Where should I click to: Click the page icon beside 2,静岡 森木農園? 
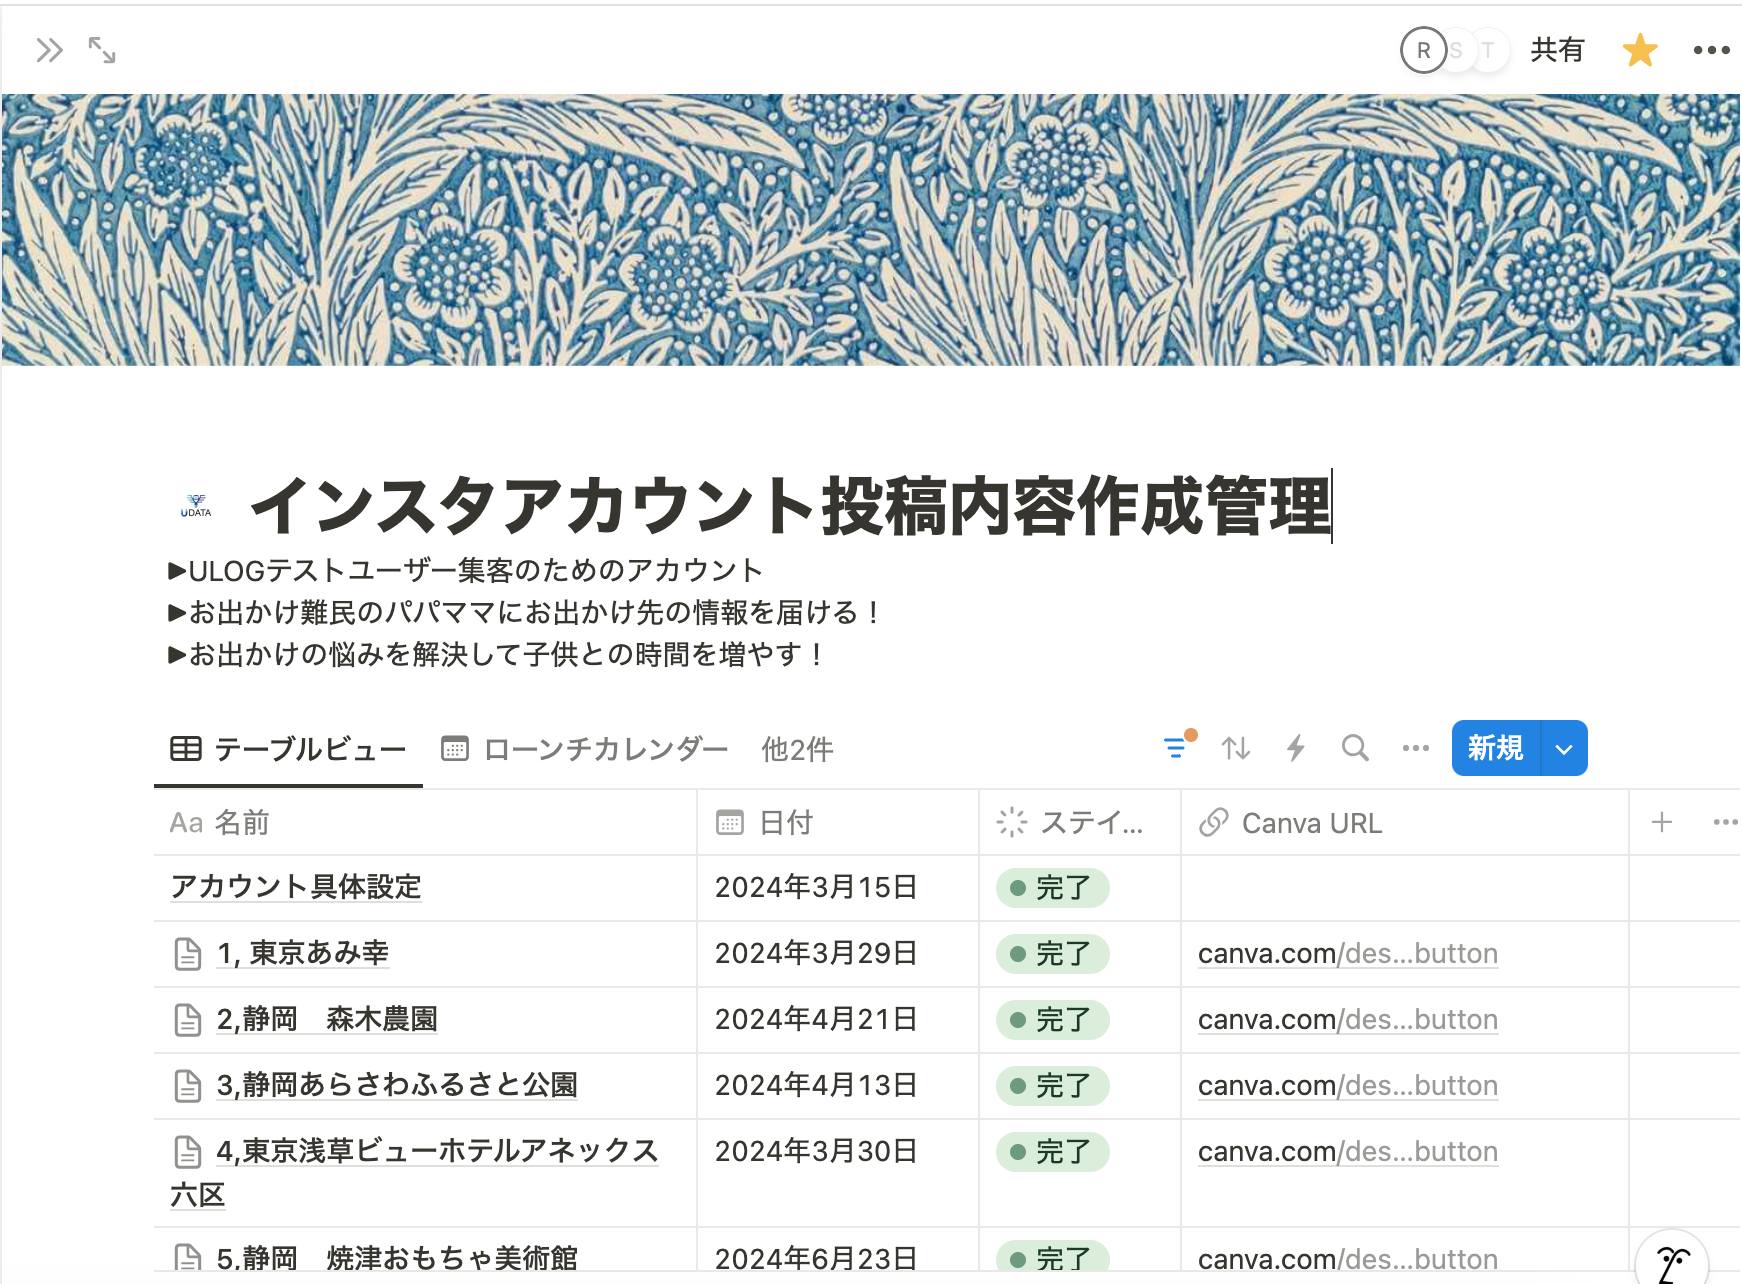(x=188, y=1020)
